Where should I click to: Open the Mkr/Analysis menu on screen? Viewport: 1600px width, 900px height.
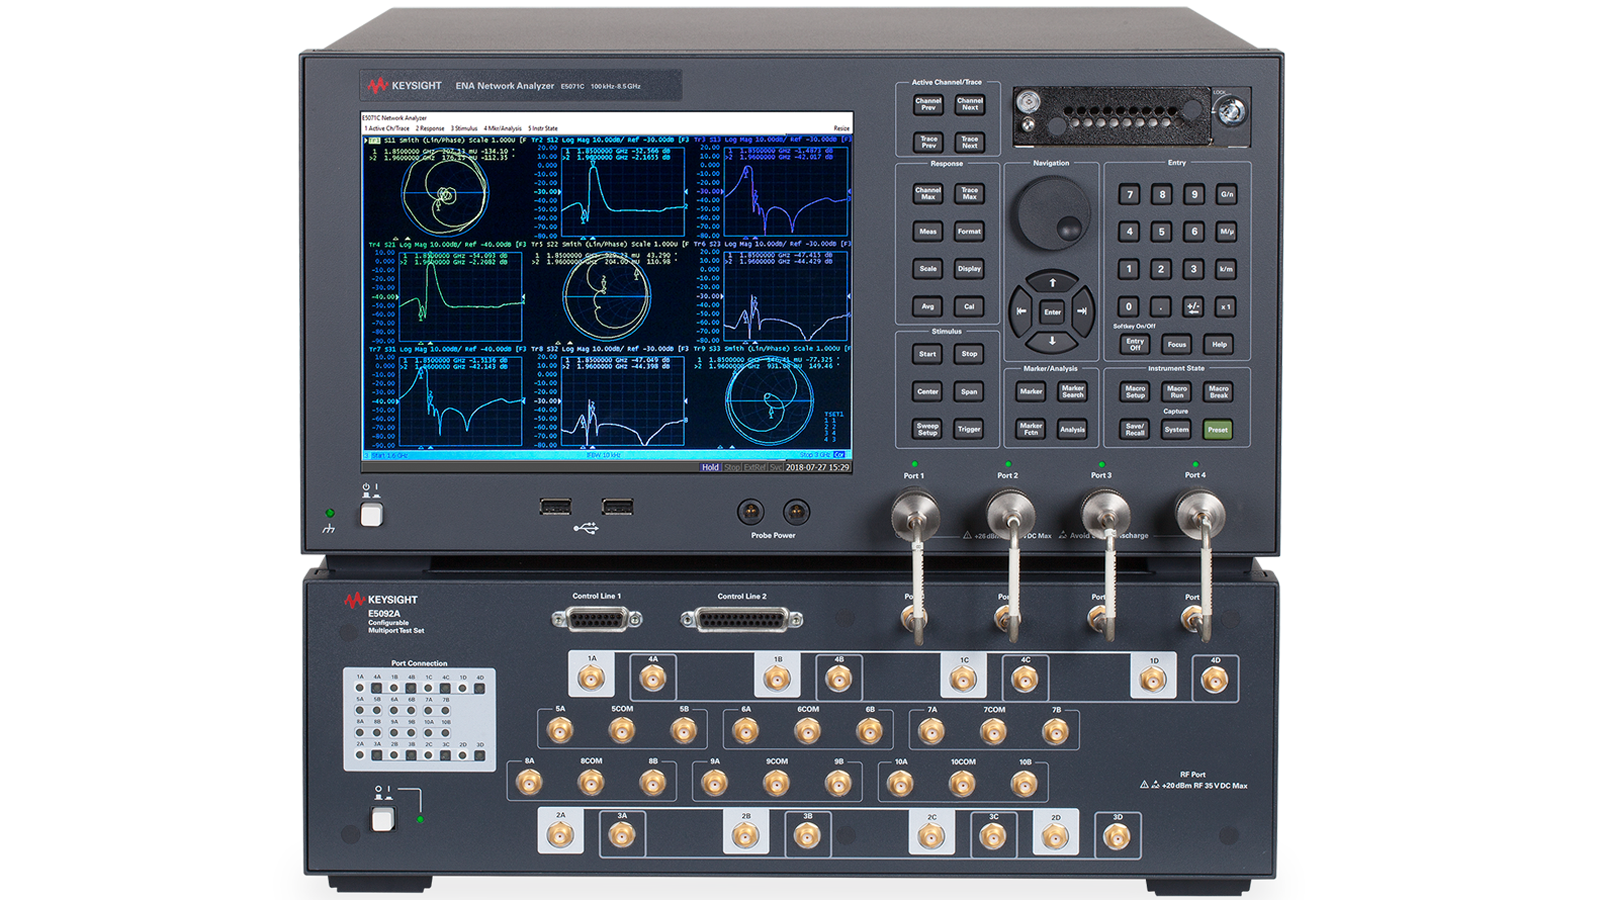[x=503, y=129]
